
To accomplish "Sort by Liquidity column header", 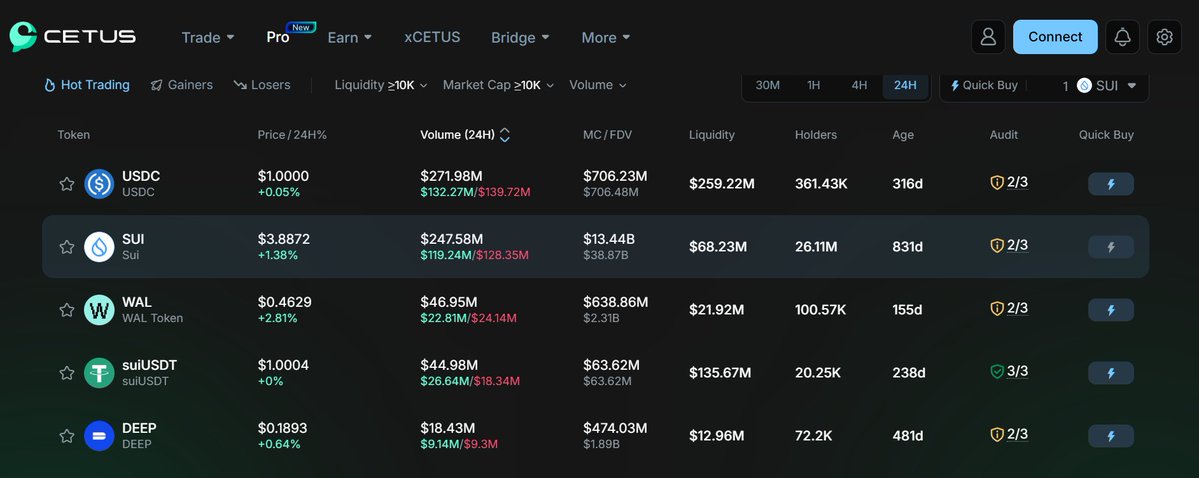I will pyautogui.click(x=712, y=135).
